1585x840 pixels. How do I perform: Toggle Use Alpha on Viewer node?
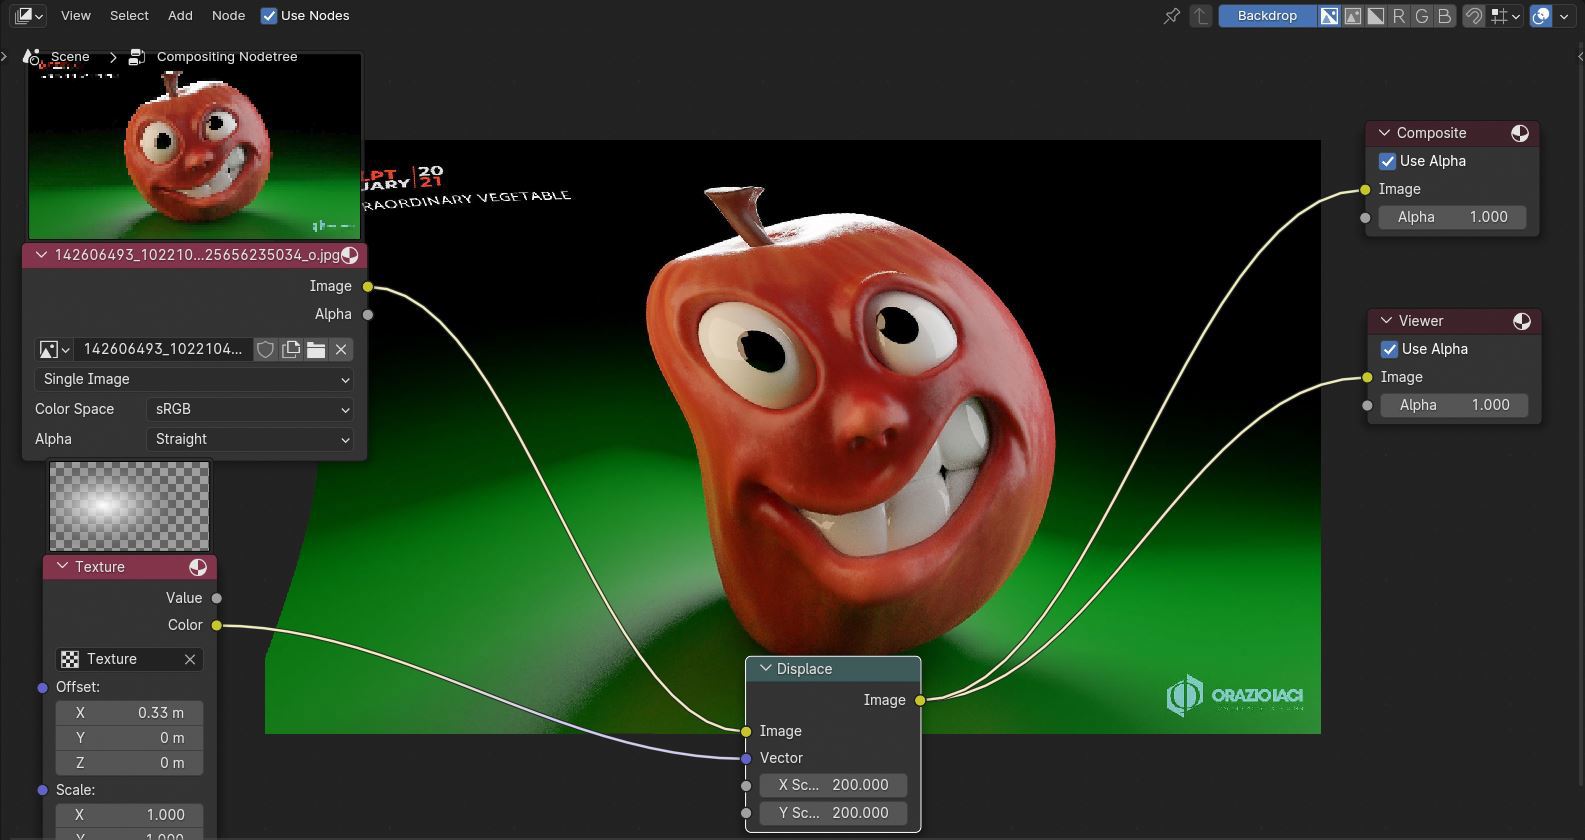click(1389, 349)
